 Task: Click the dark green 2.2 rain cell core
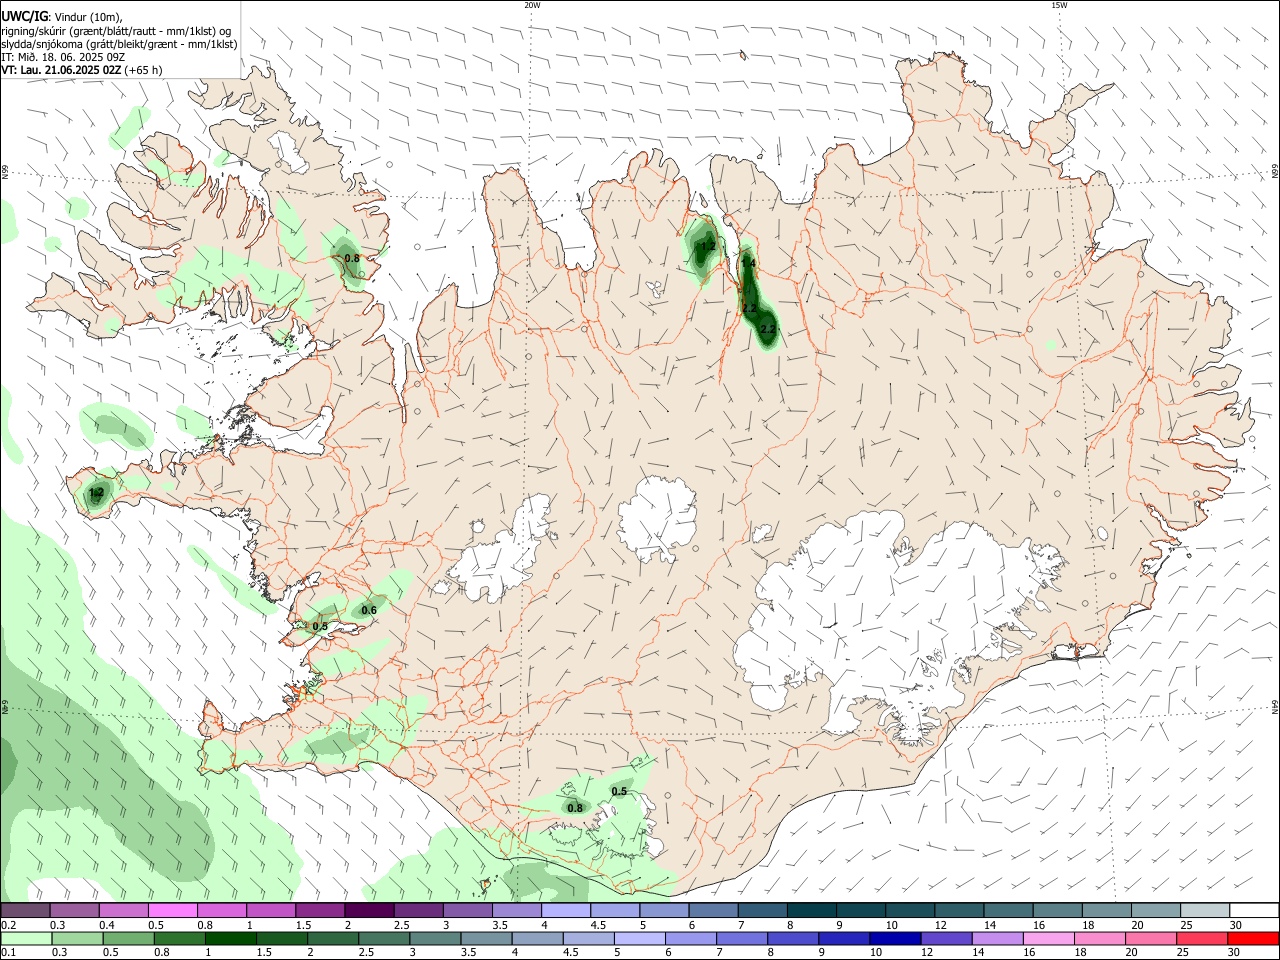coord(767,330)
